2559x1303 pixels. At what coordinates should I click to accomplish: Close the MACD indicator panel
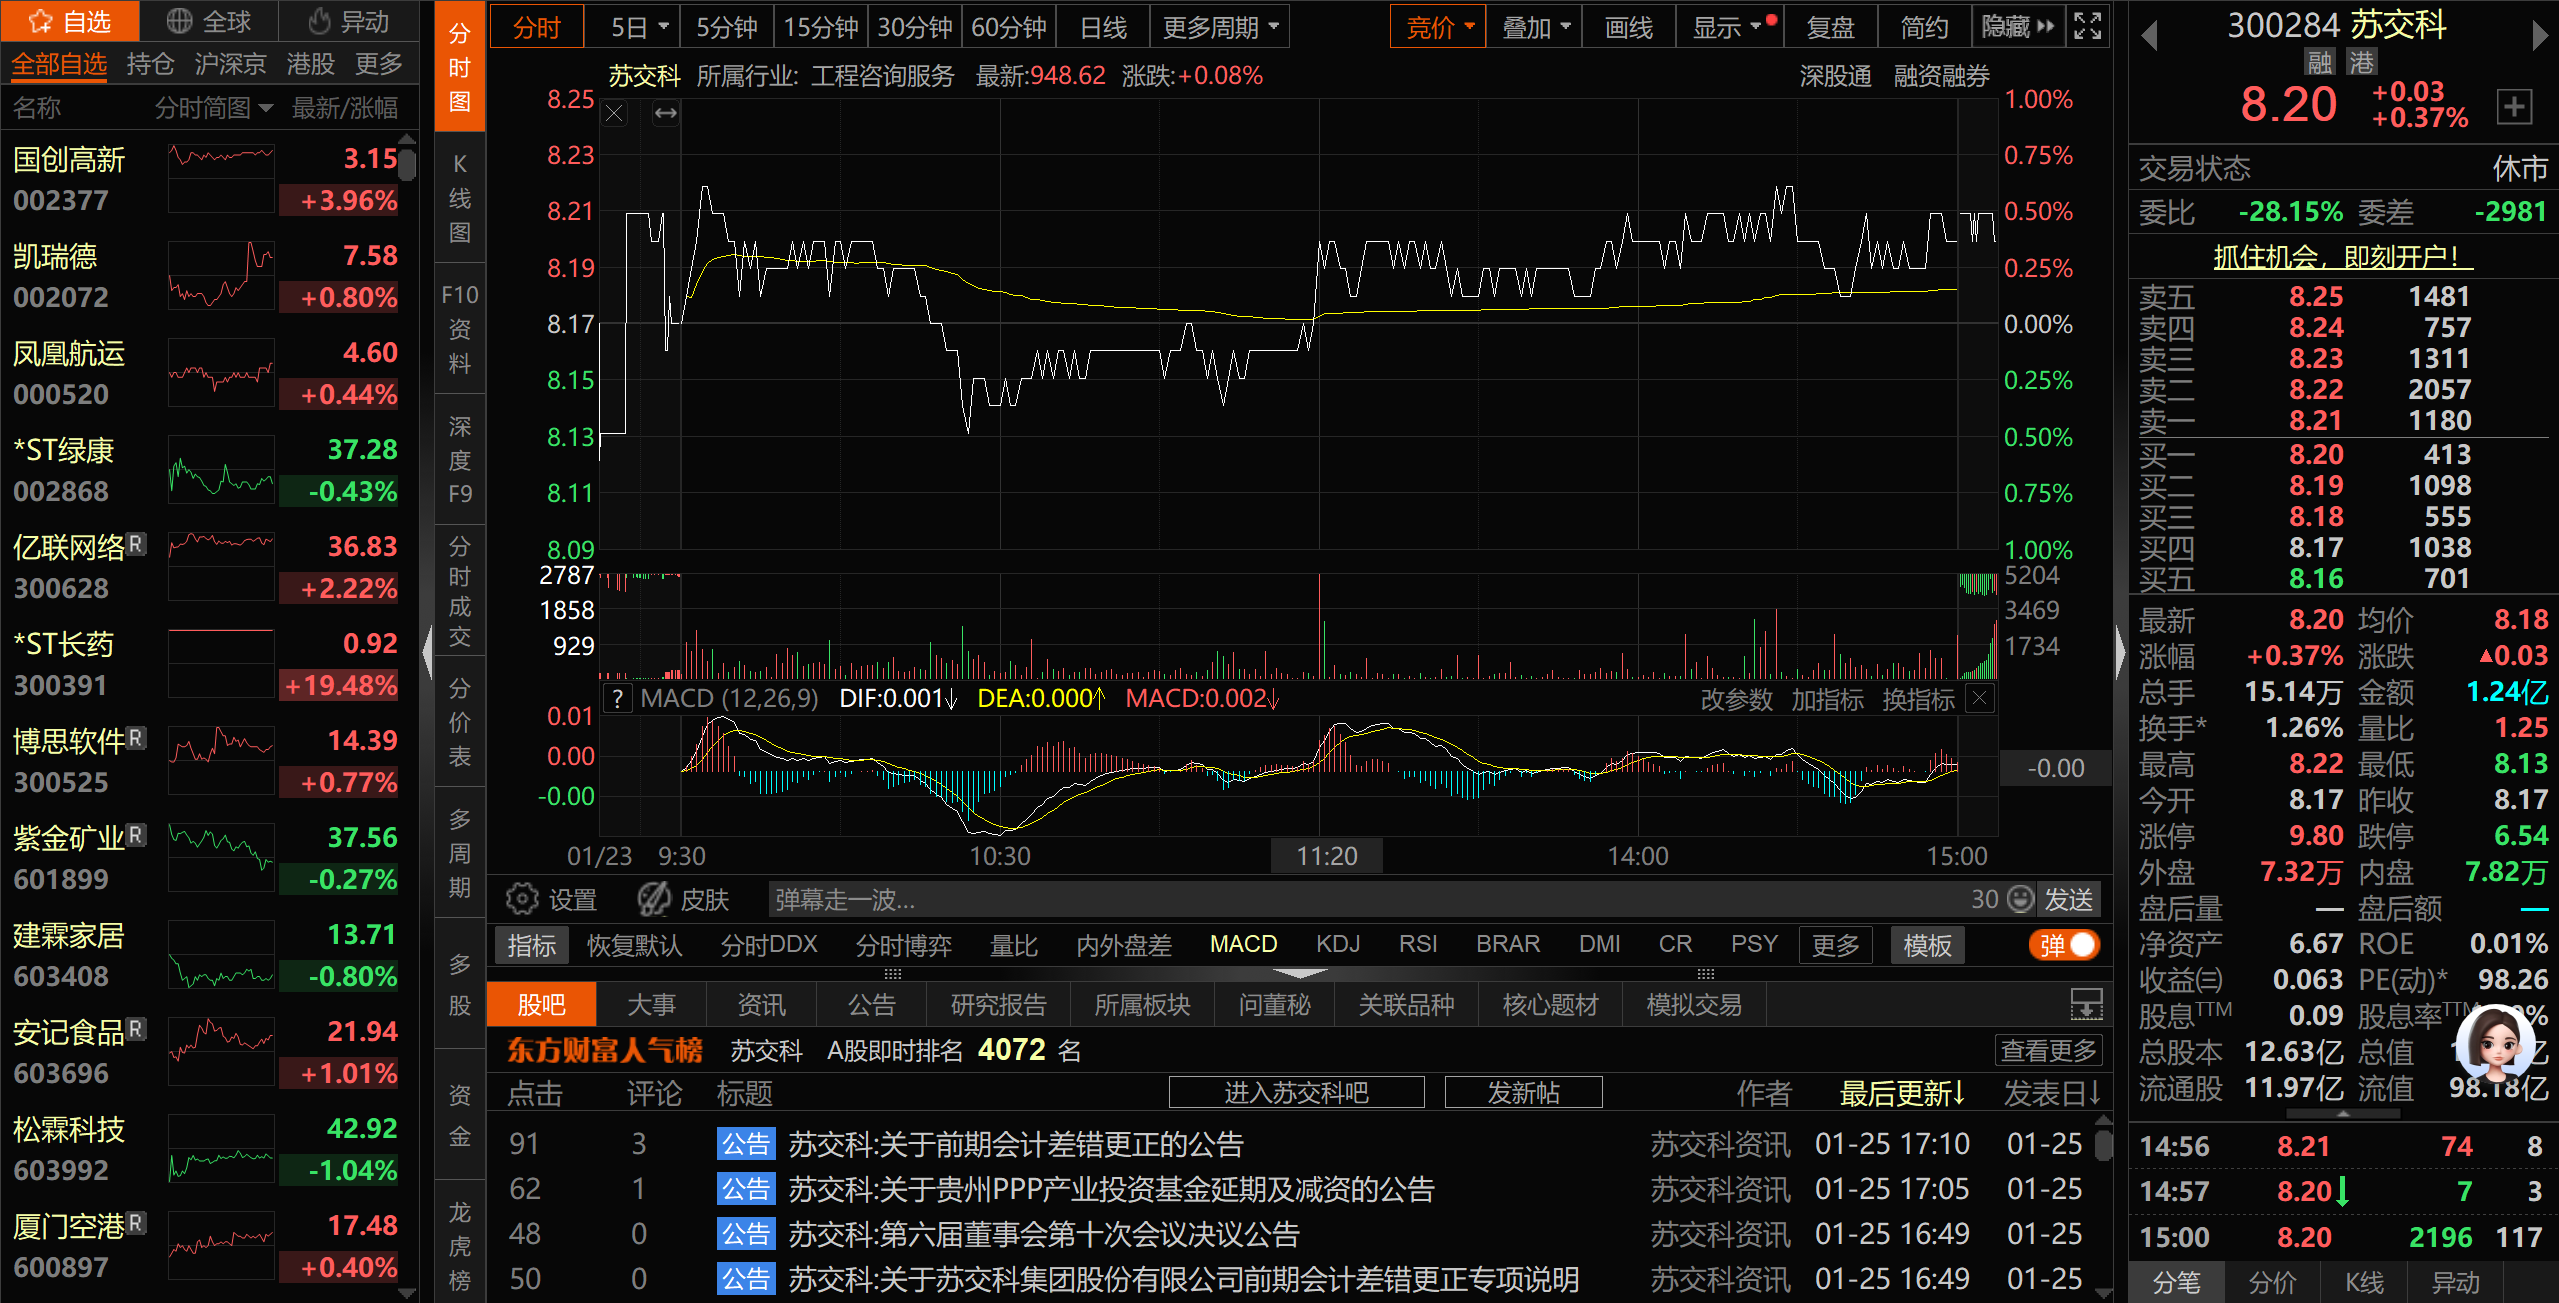(x=1980, y=699)
